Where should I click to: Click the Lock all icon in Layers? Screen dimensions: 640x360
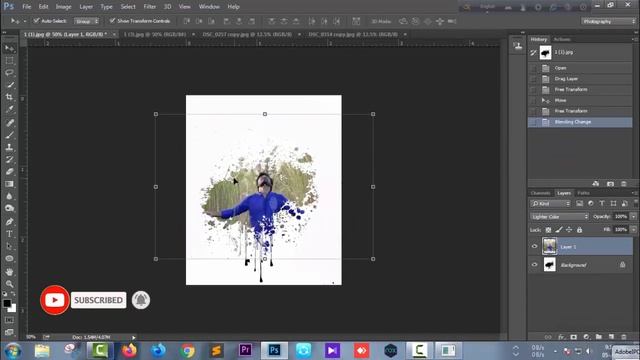pyautogui.click(x=579, y=230)
